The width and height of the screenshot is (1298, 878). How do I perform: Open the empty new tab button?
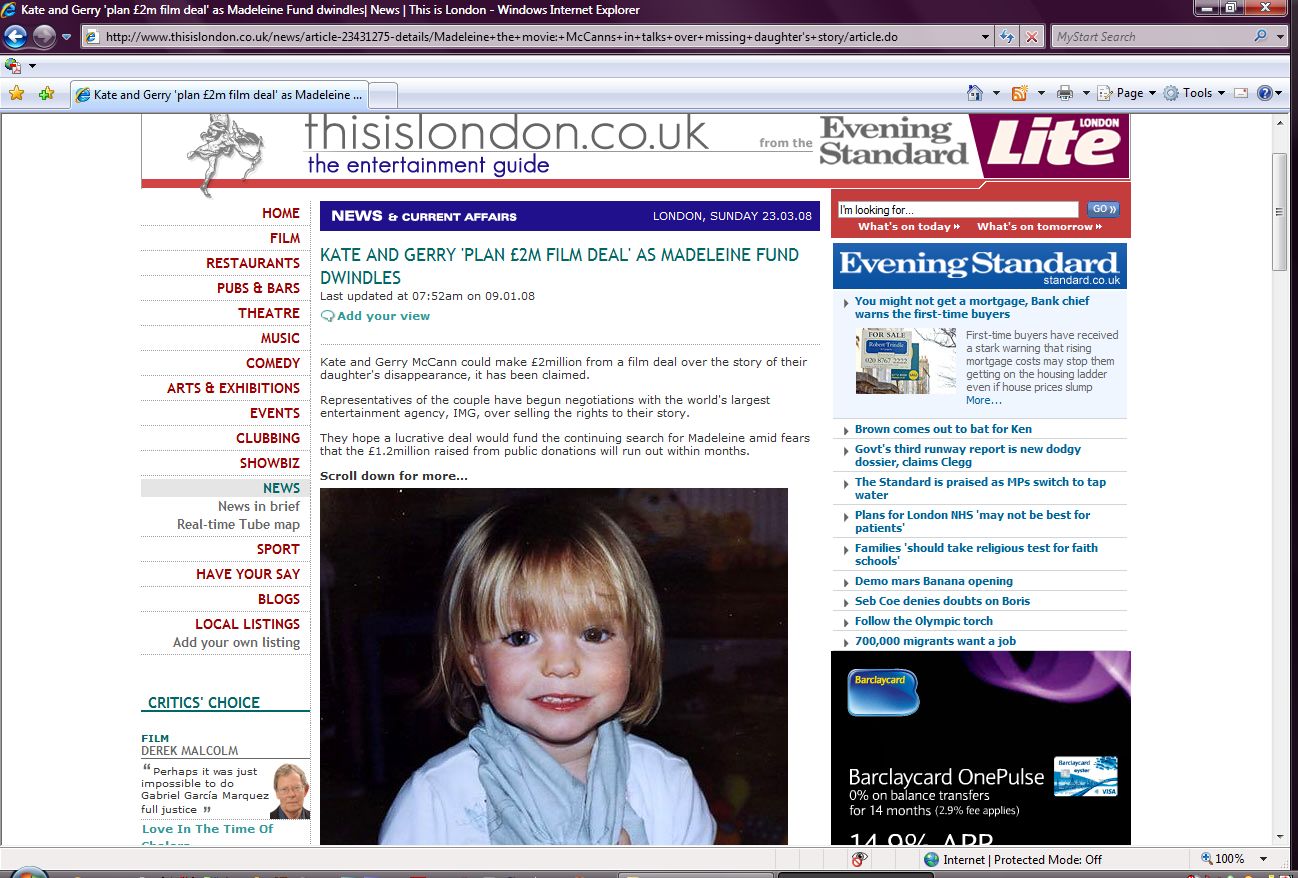click(x=384, y=95)
